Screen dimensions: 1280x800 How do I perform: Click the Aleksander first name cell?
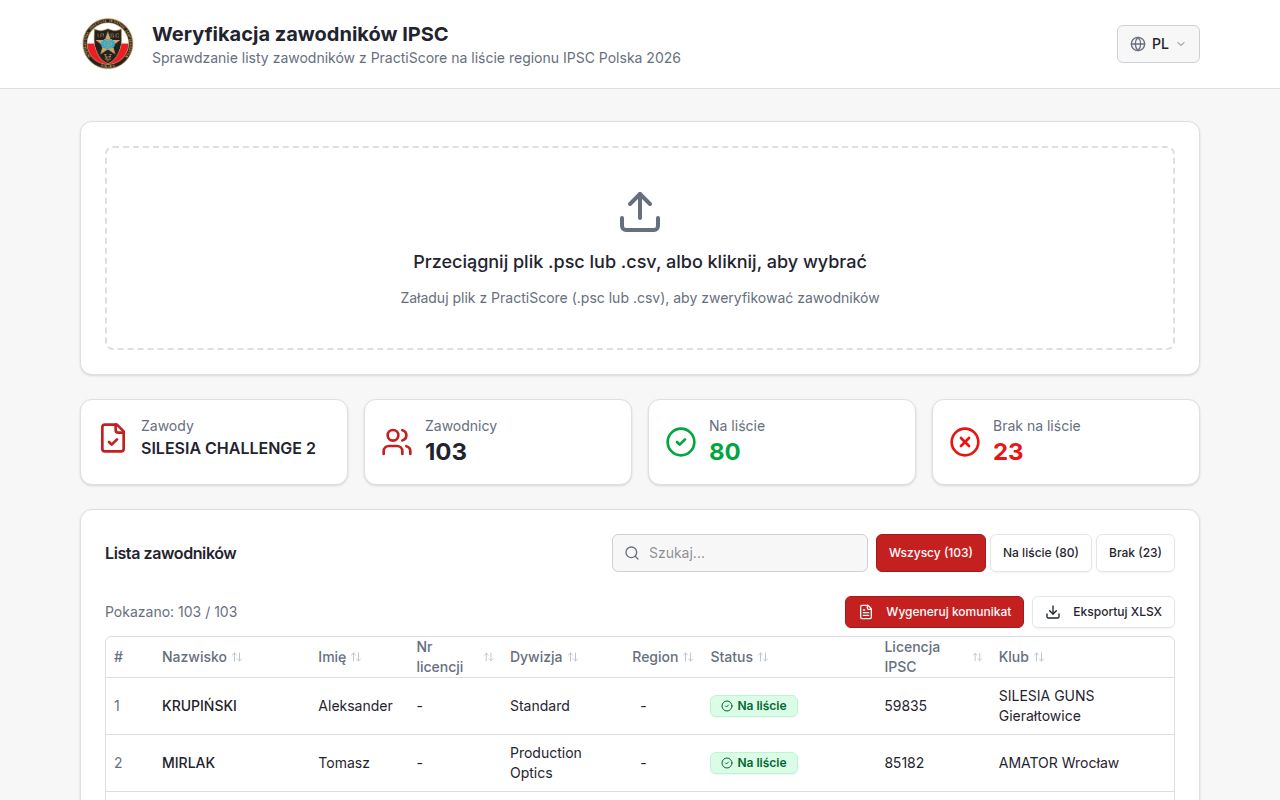(x=355, y=706)
